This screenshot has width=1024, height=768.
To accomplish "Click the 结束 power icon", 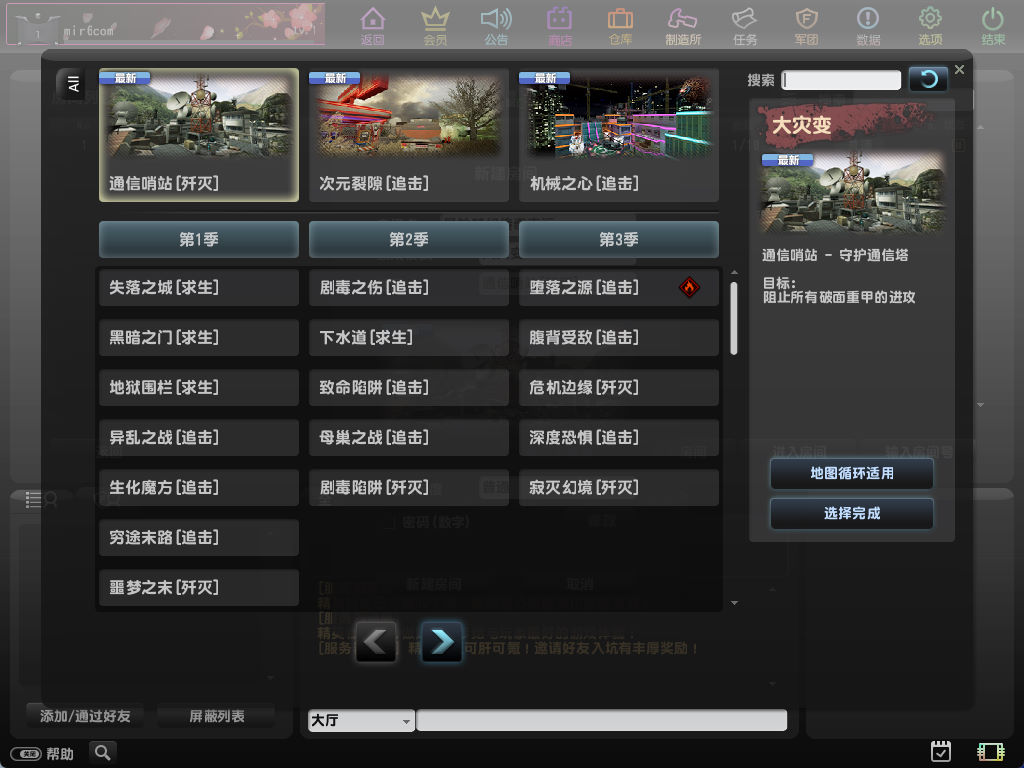I will pos(993,25).
